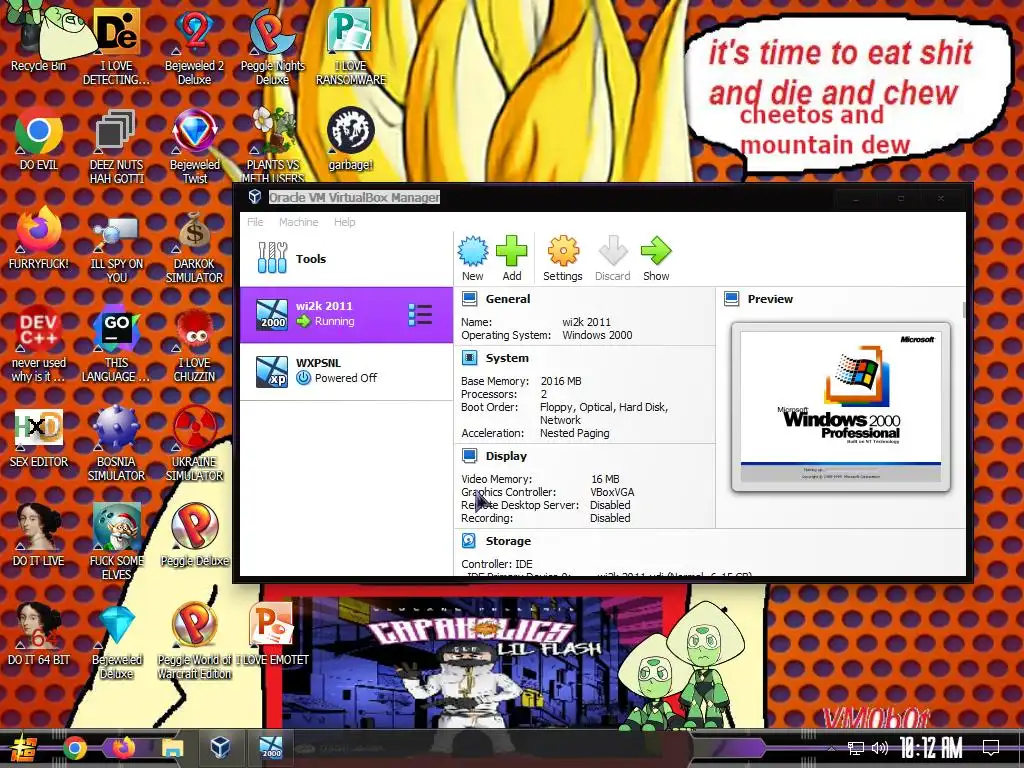Screen dimensions: 1024x768
Task: Click the General section header
Action: pos(507,299)
